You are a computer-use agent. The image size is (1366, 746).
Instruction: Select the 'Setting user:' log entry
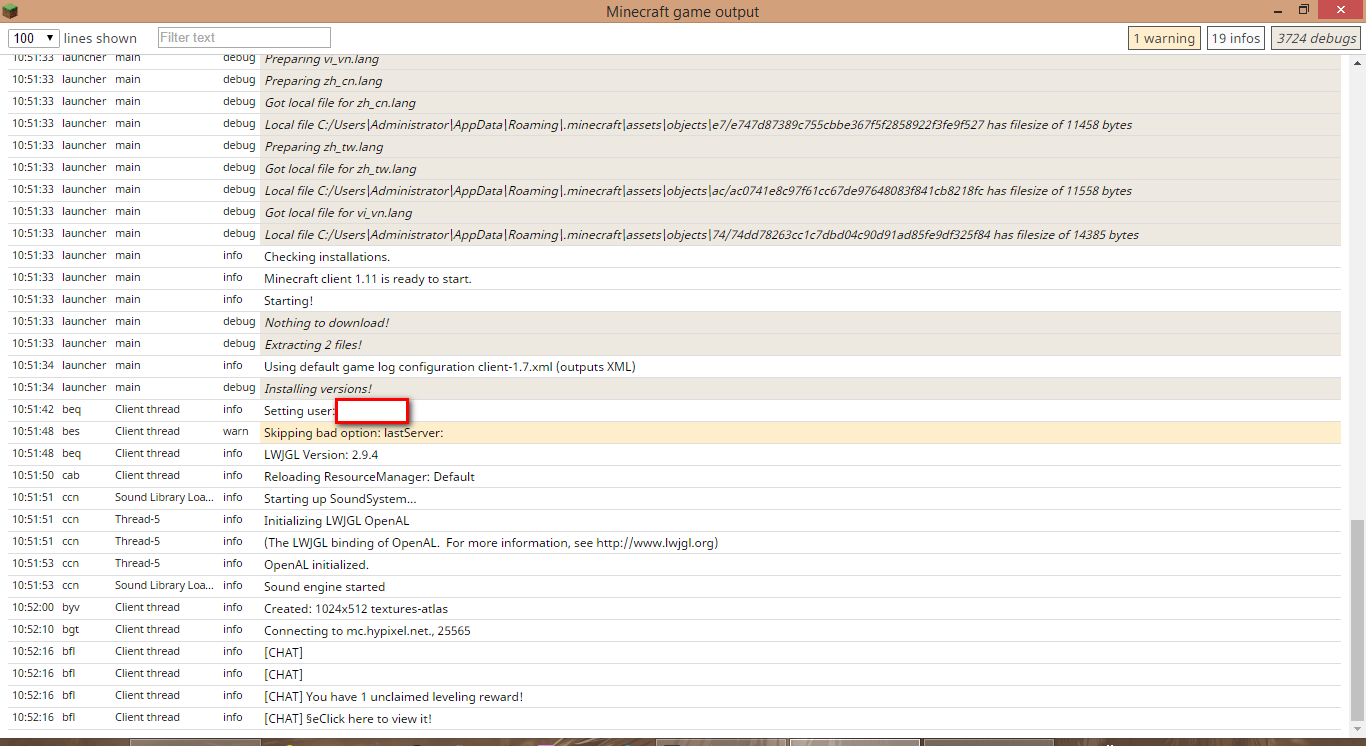click(x=299, y=411)
